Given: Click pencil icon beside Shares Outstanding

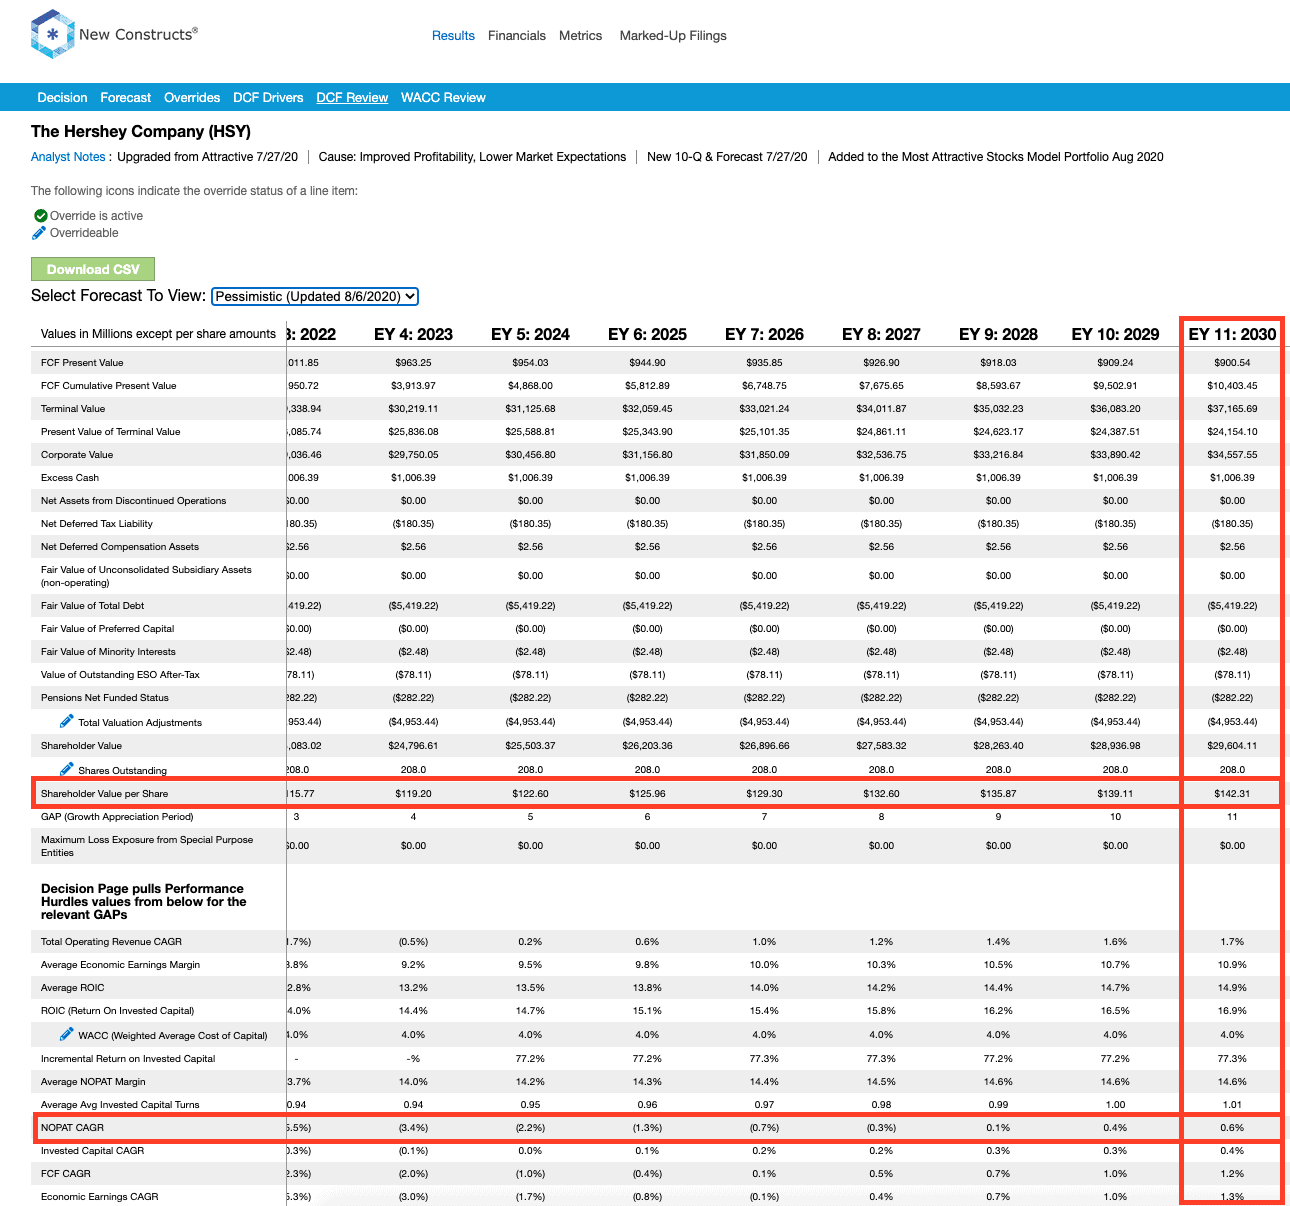Looking at the screenshot, I should click(x=67, y=769).
